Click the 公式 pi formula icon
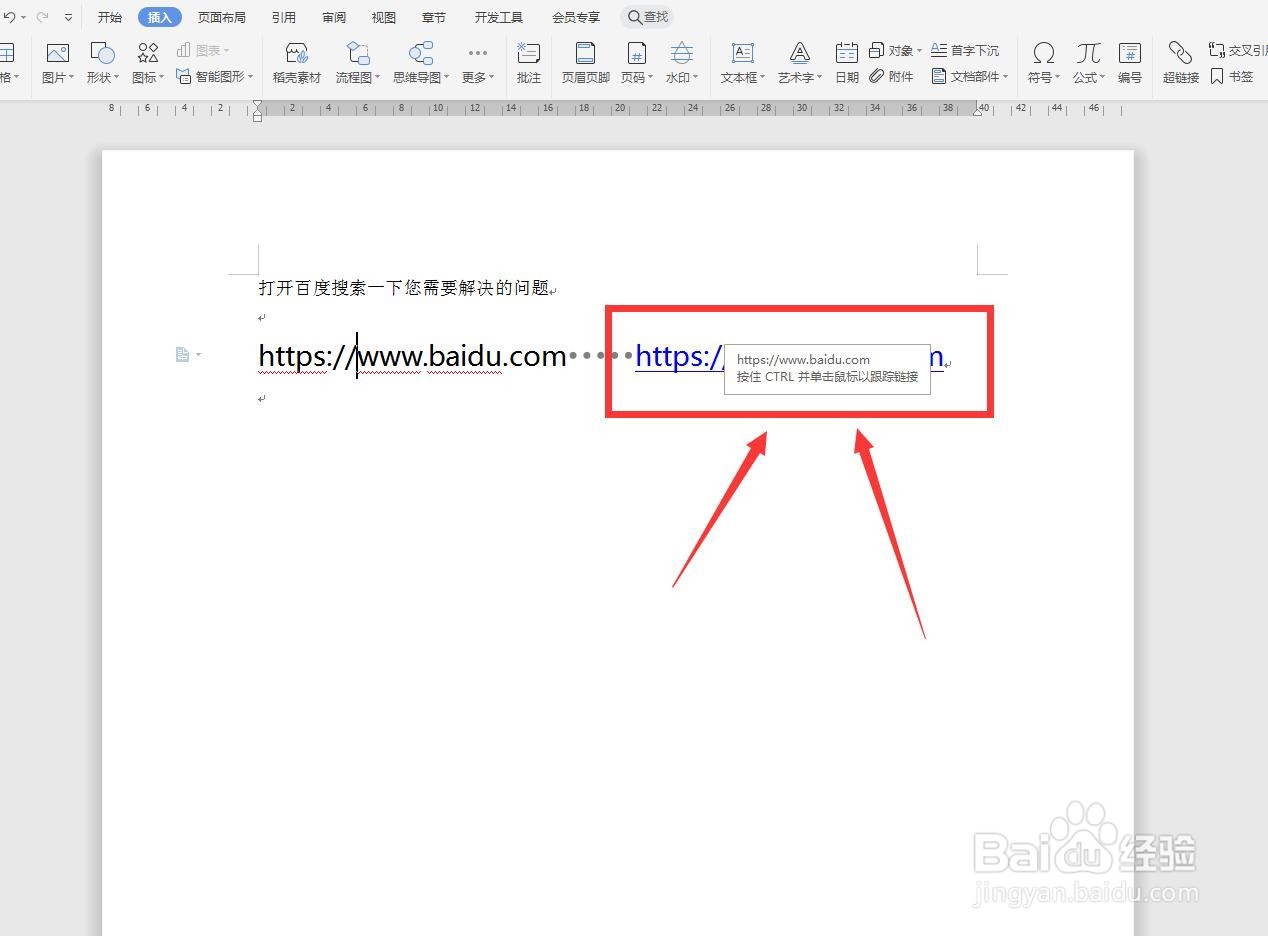 [1088, 53]
